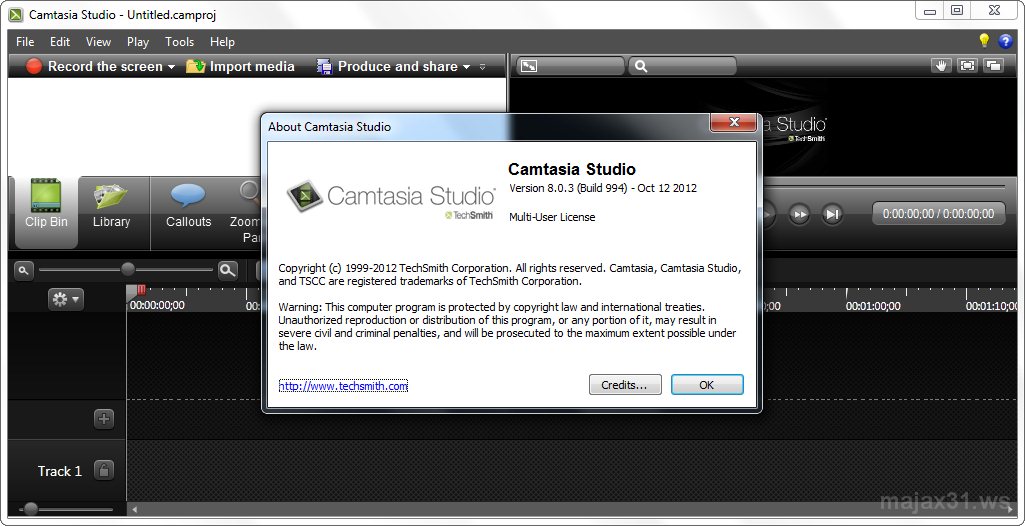Click OK in the About dialog

click(x=707, y=385)
